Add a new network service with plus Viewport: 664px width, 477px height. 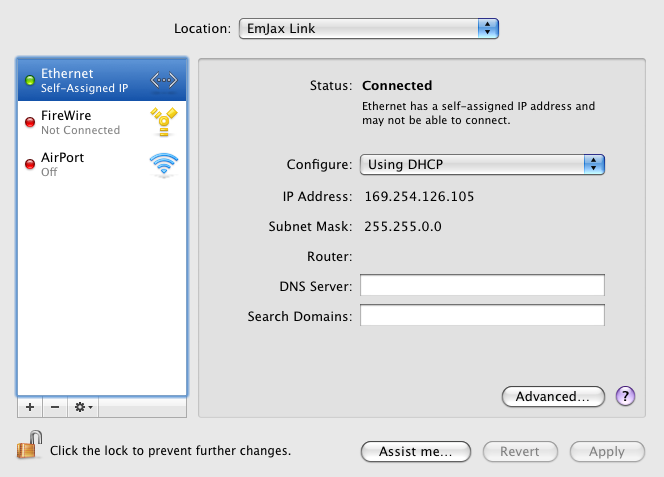click(30, 407)
